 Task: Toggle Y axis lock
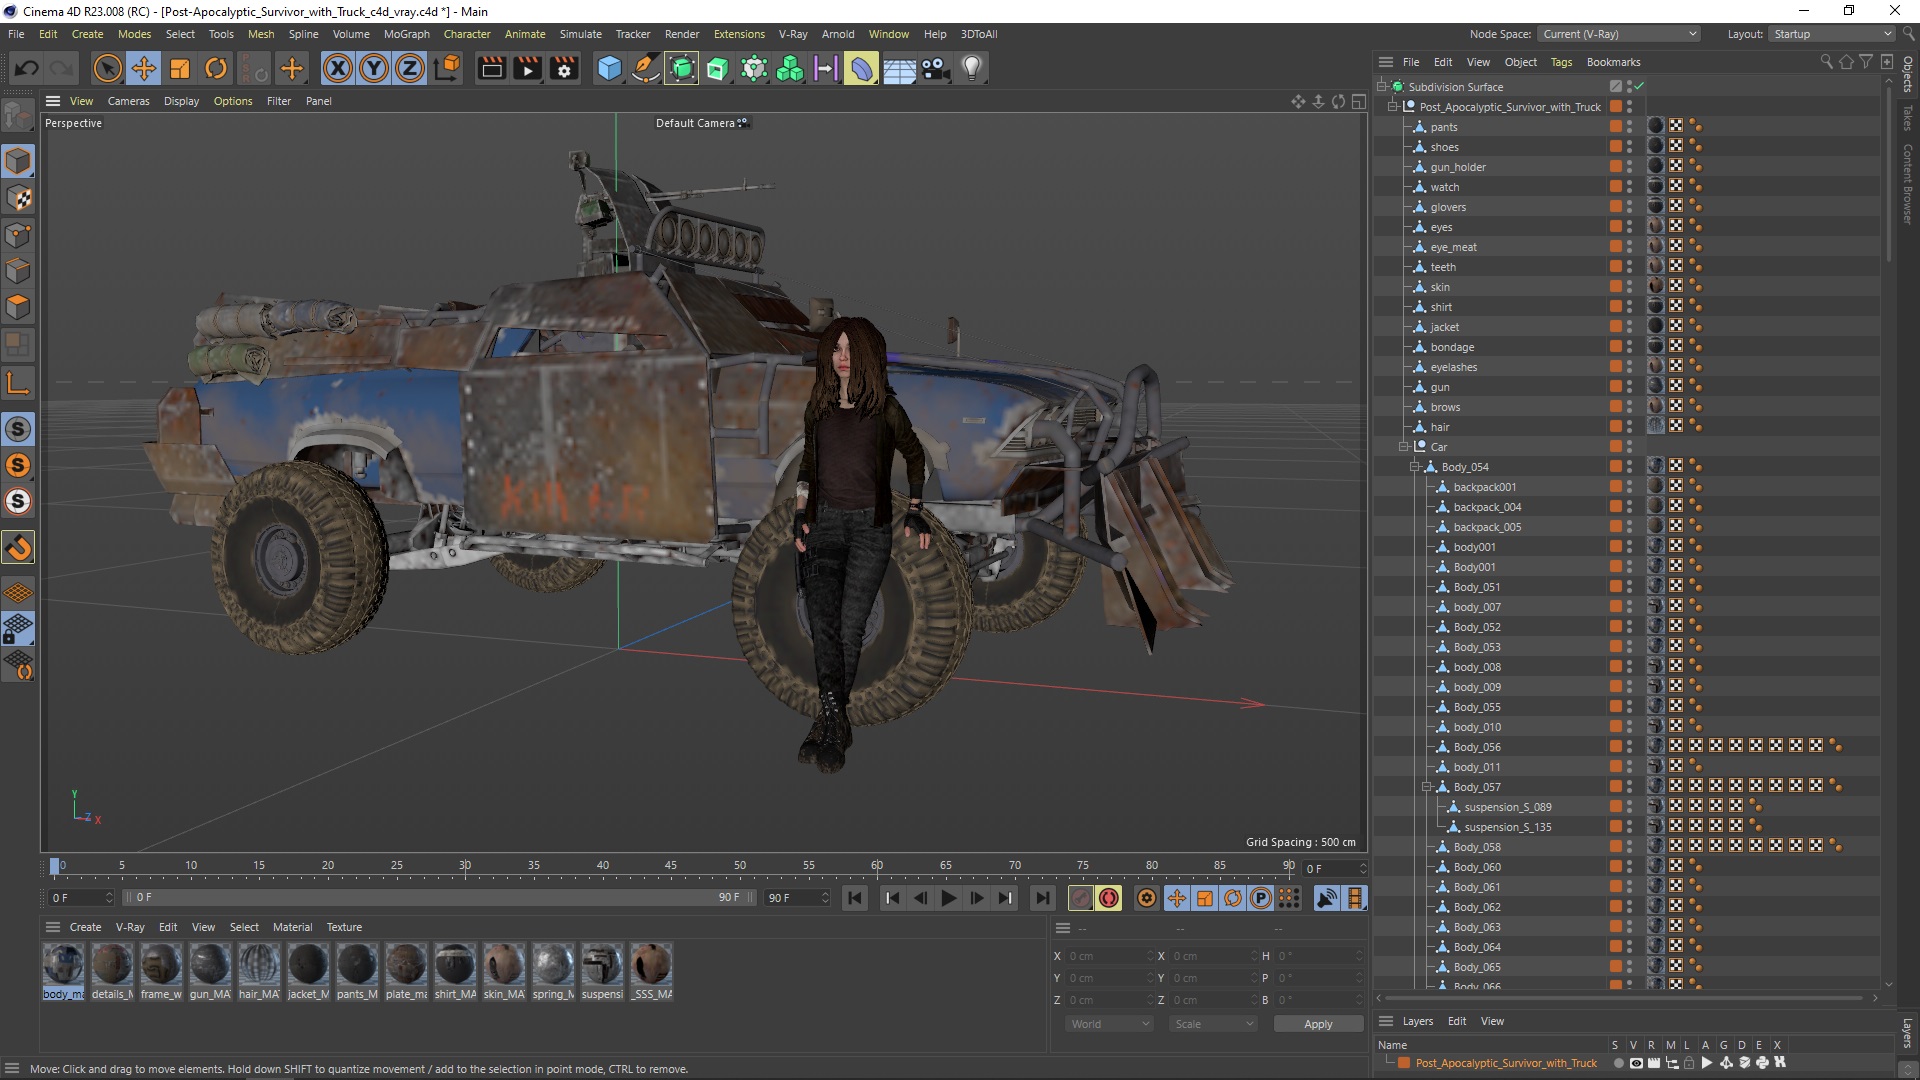click(x=374, y=68)
